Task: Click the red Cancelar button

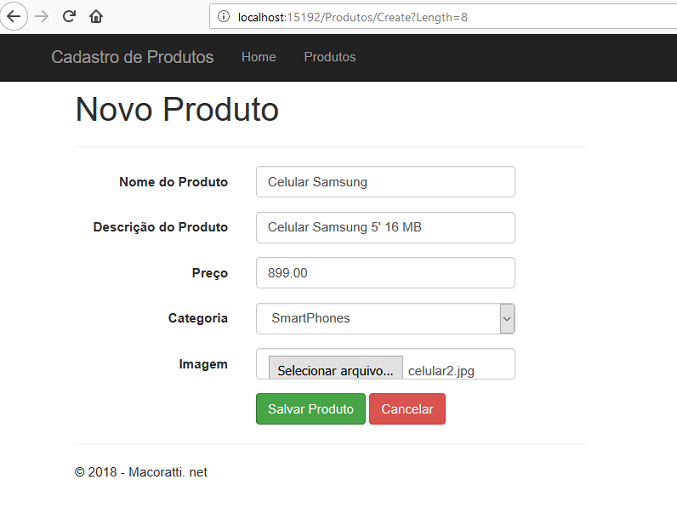Action: (407, 409)
